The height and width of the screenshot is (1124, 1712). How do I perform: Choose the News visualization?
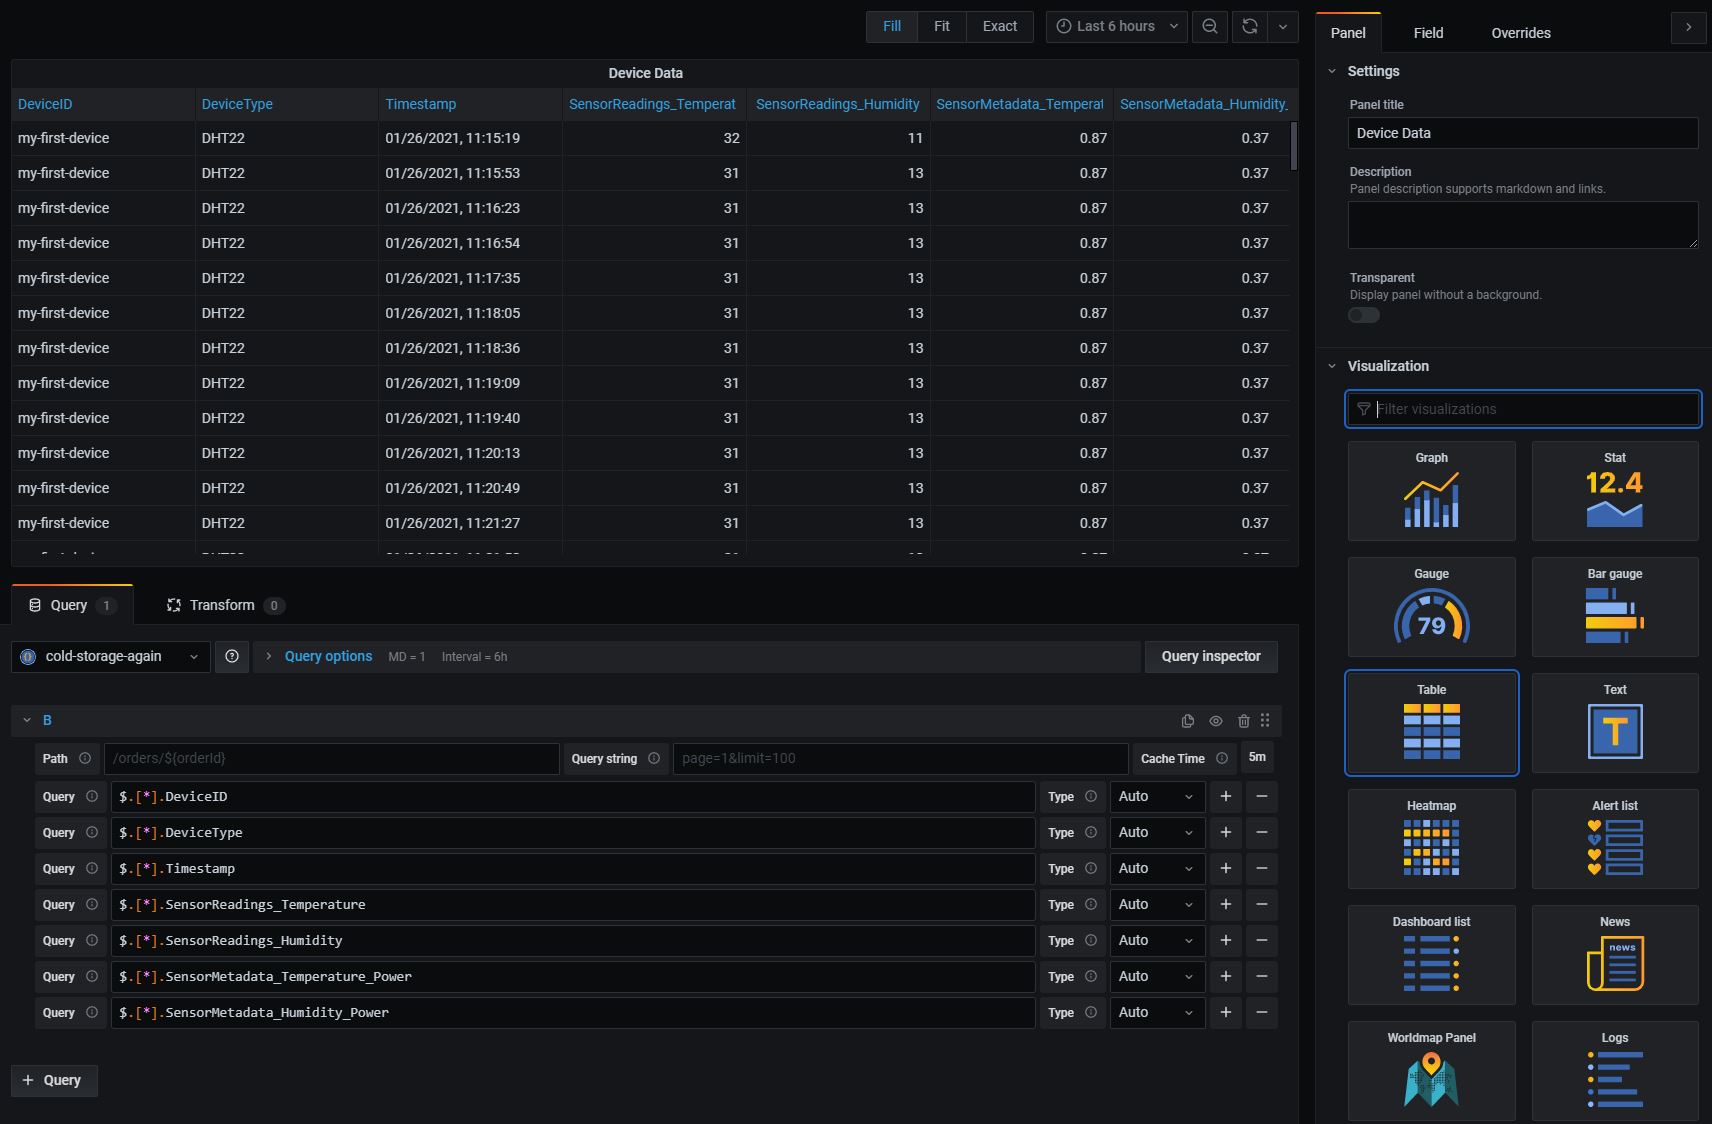(1615, 955)
